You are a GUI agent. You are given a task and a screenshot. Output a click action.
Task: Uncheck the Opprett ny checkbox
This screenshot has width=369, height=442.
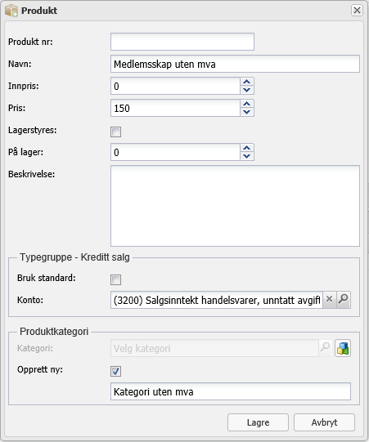click(x=116, y=371)
